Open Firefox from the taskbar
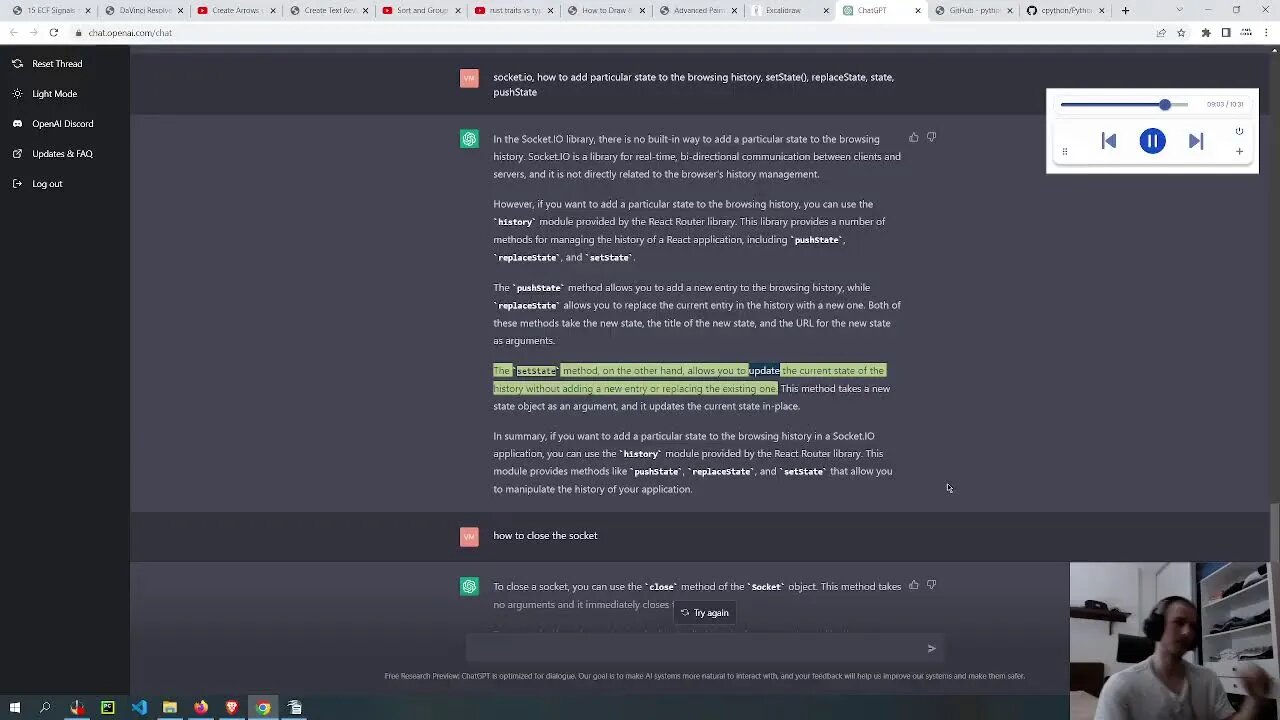Viewport: 1280px width, 720px height. pos(201,708)
